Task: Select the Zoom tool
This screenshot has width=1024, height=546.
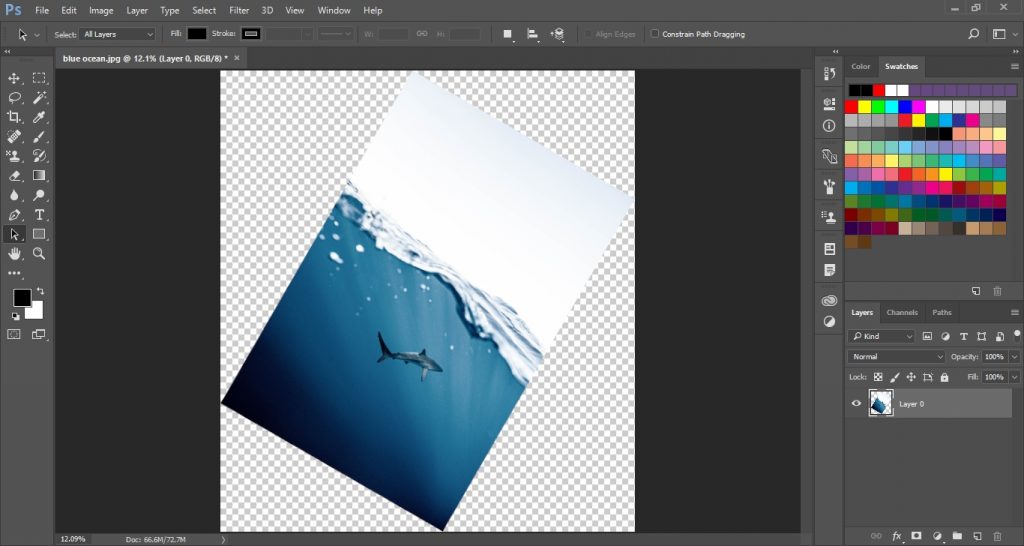Action: [39, 253]
